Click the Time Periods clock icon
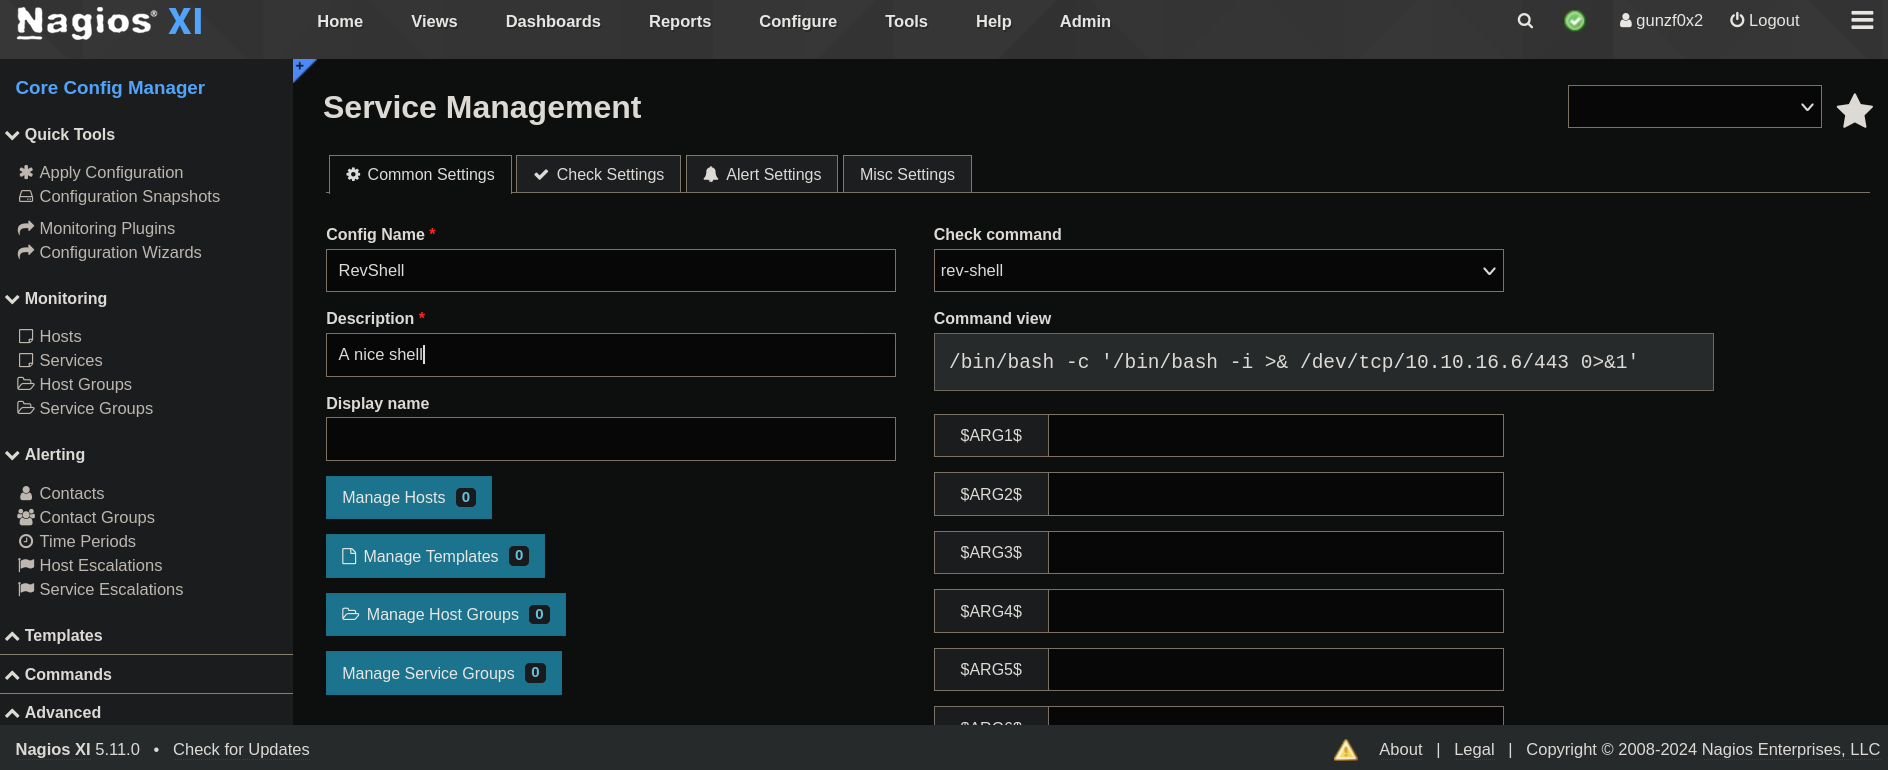 tap(26, 541)
